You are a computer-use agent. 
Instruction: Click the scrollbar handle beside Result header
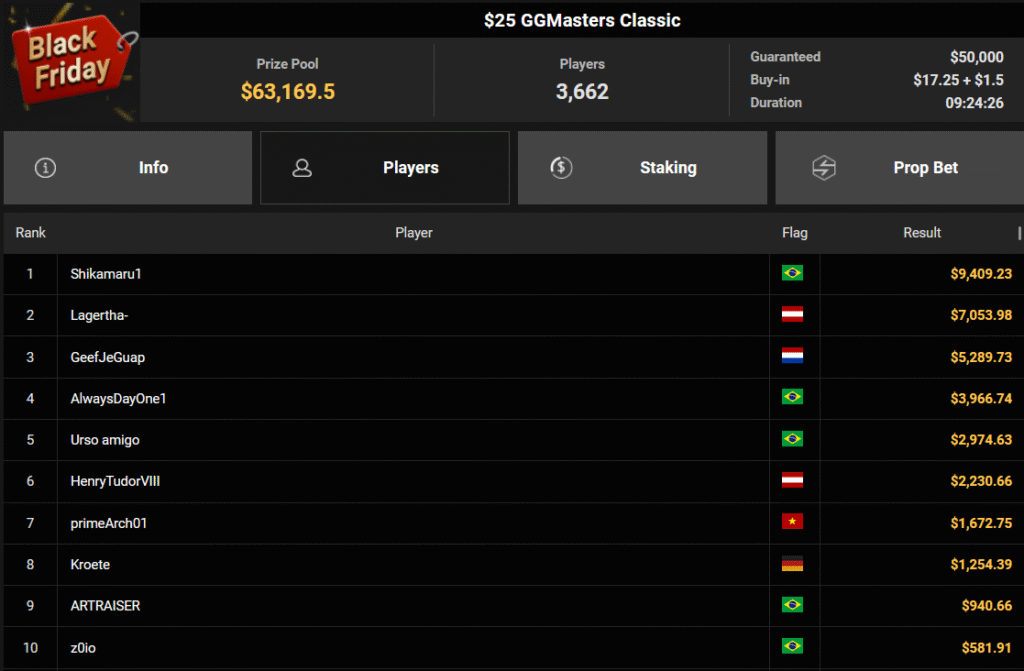1019,233
